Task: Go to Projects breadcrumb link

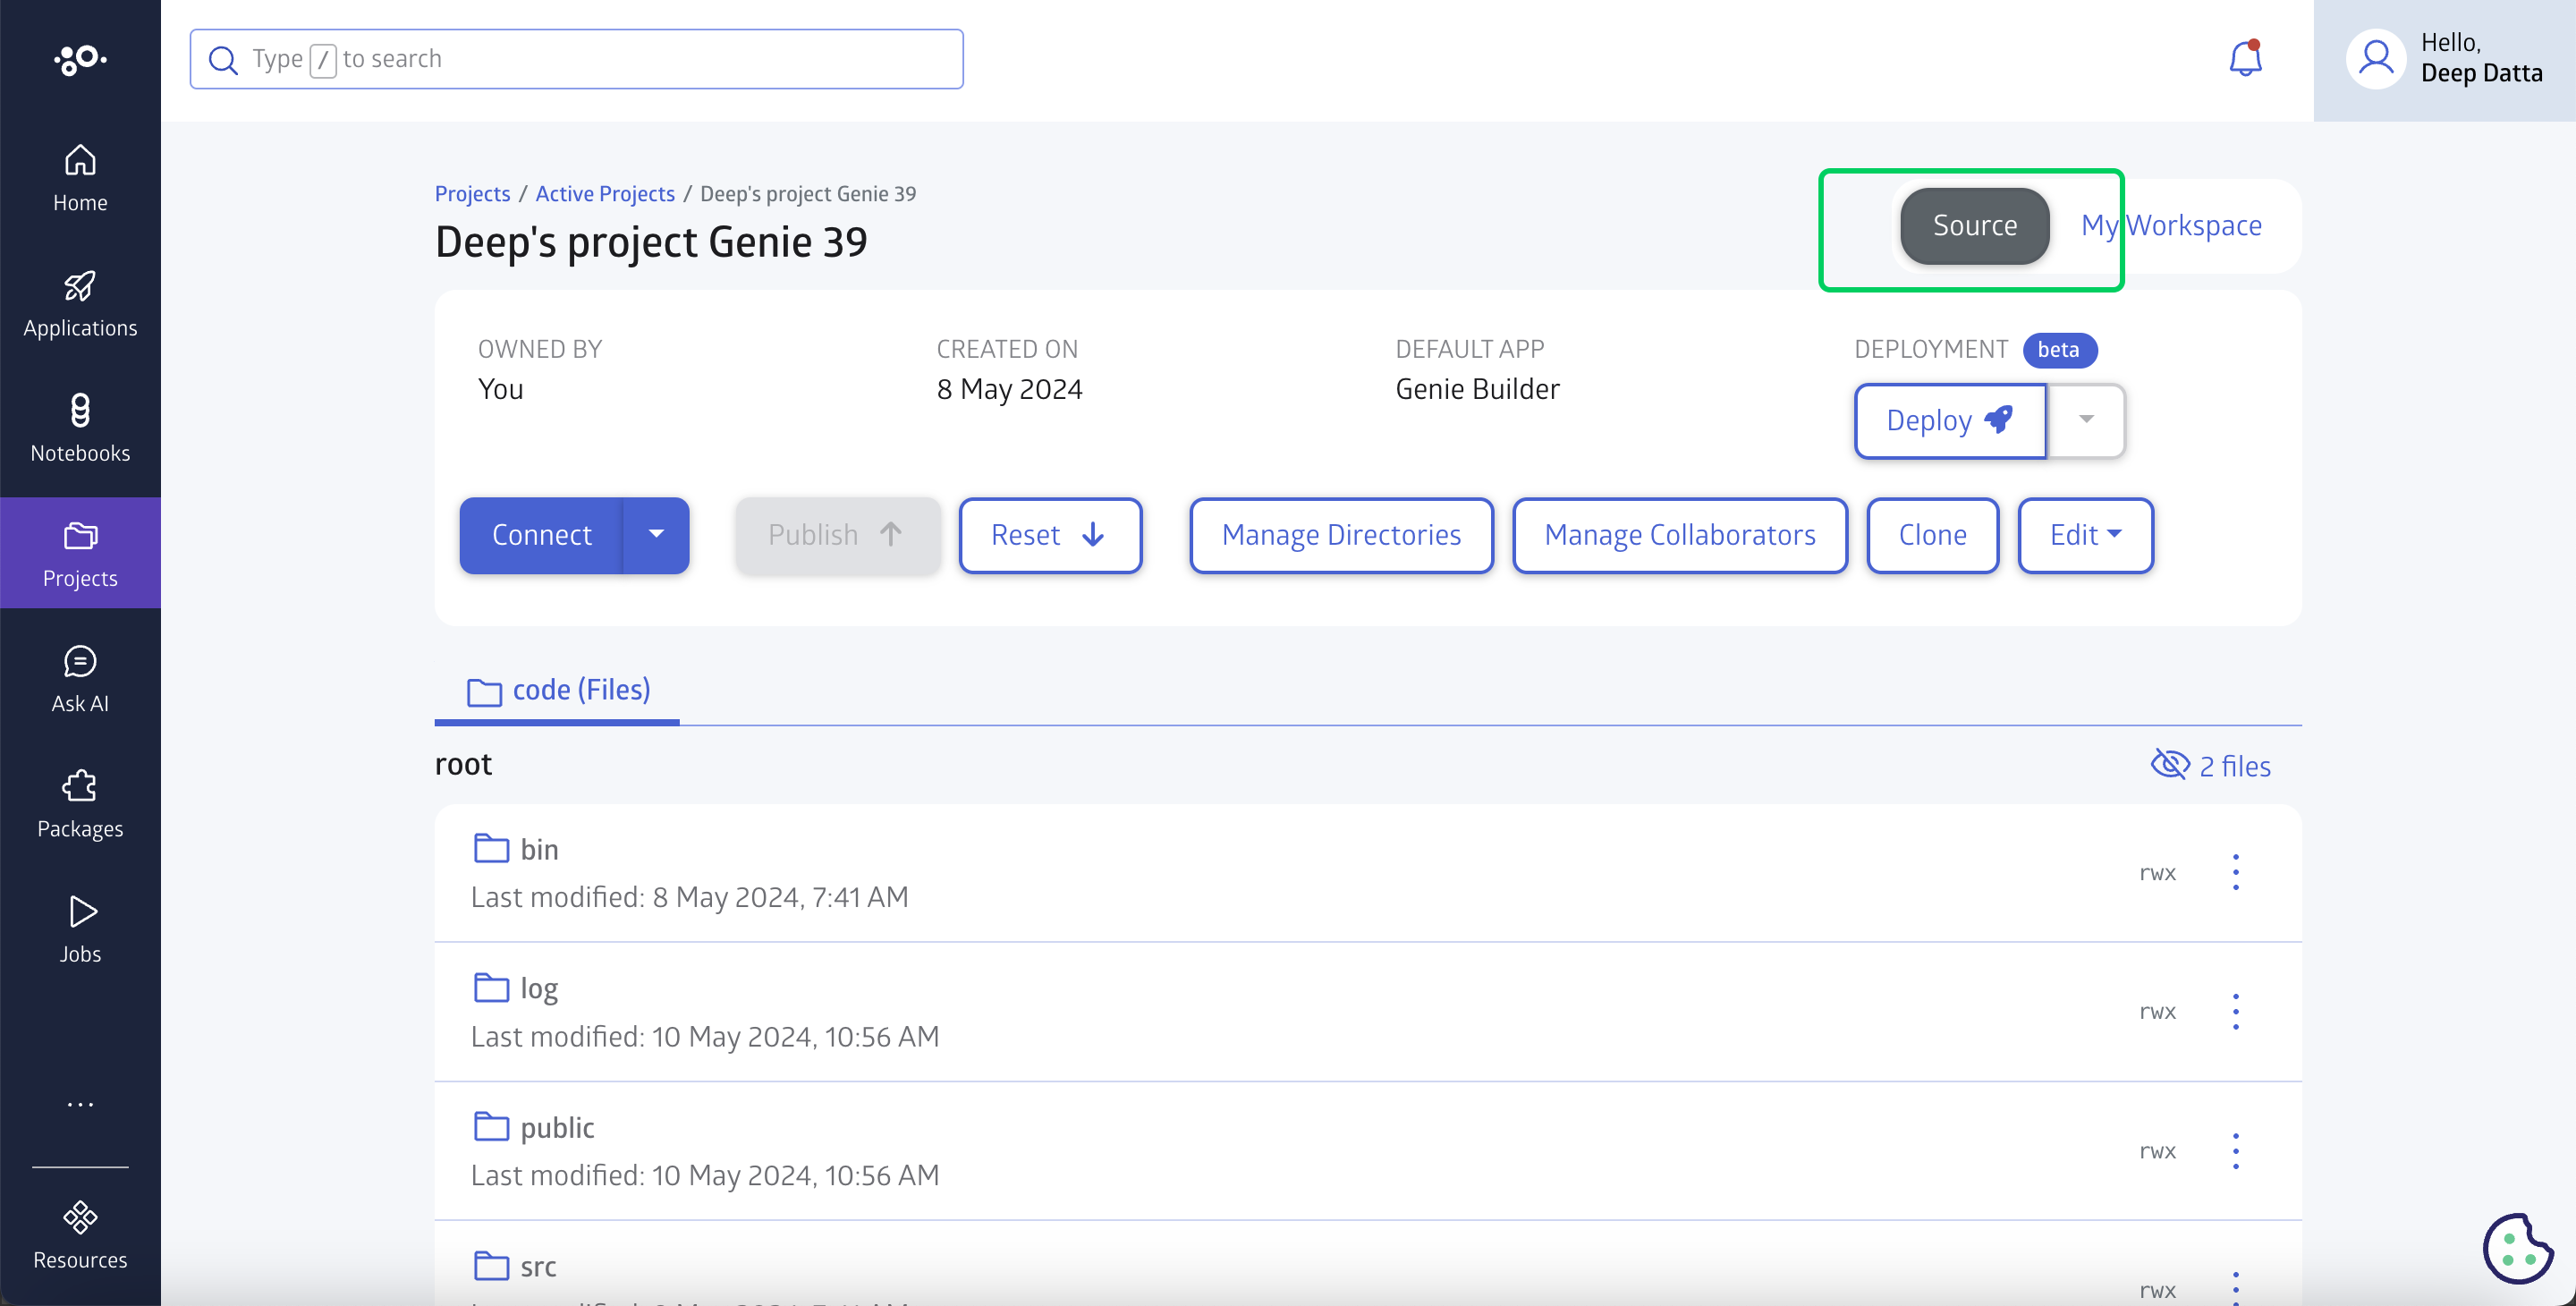Action: pyautogui.click(x=472, y=193)
